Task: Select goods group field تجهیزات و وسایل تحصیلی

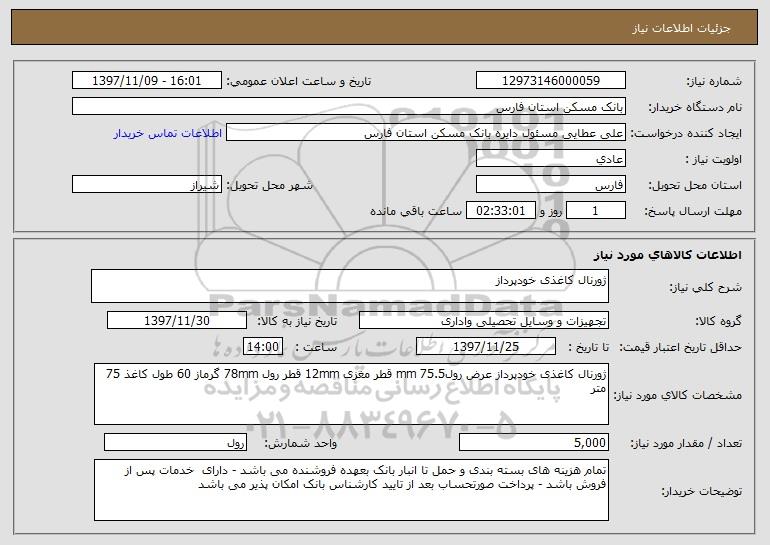Action: coord(484,321)
